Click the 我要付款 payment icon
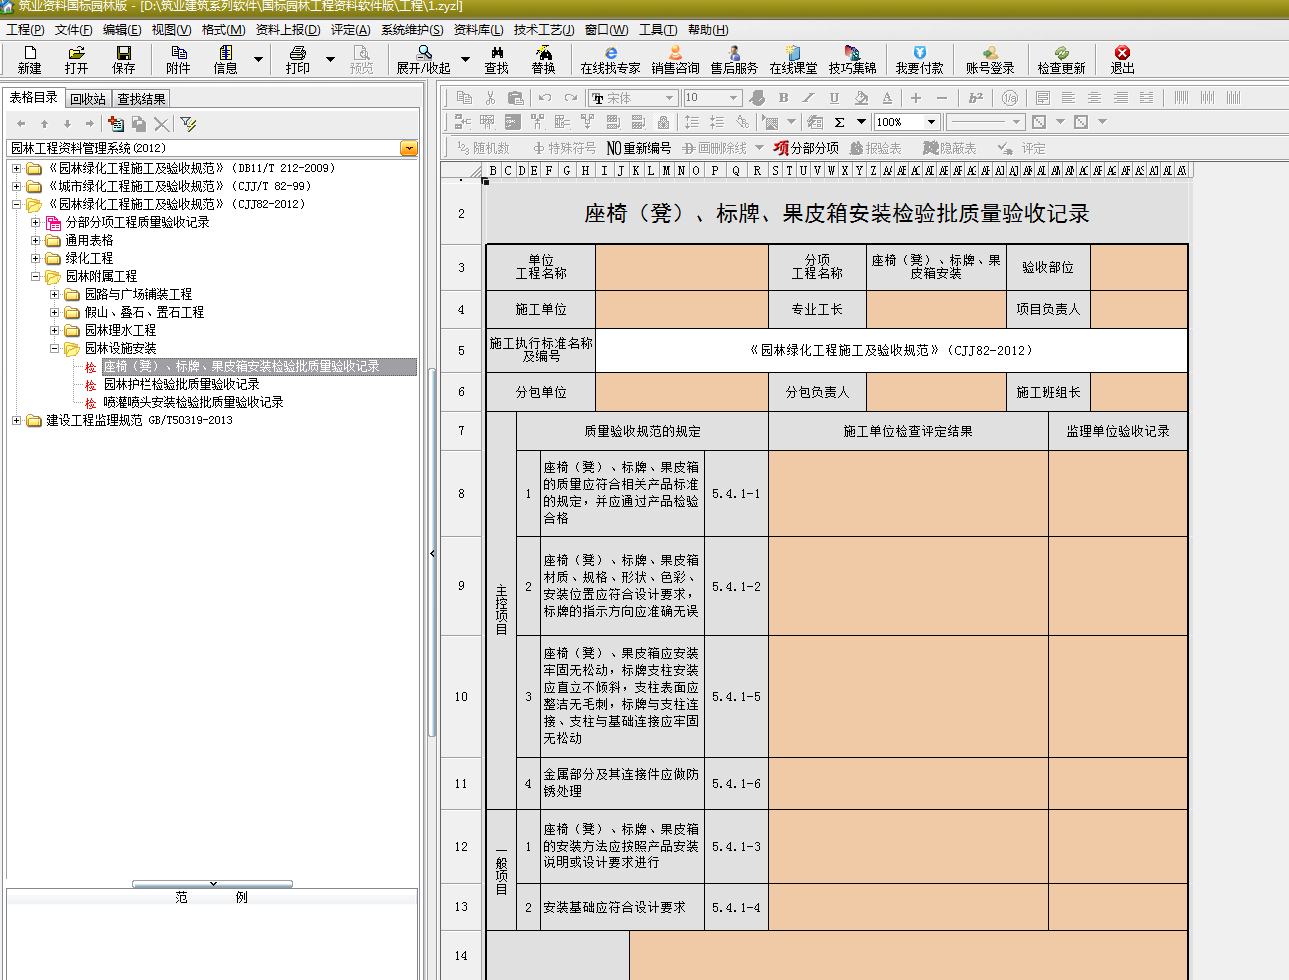 point(919,59)
